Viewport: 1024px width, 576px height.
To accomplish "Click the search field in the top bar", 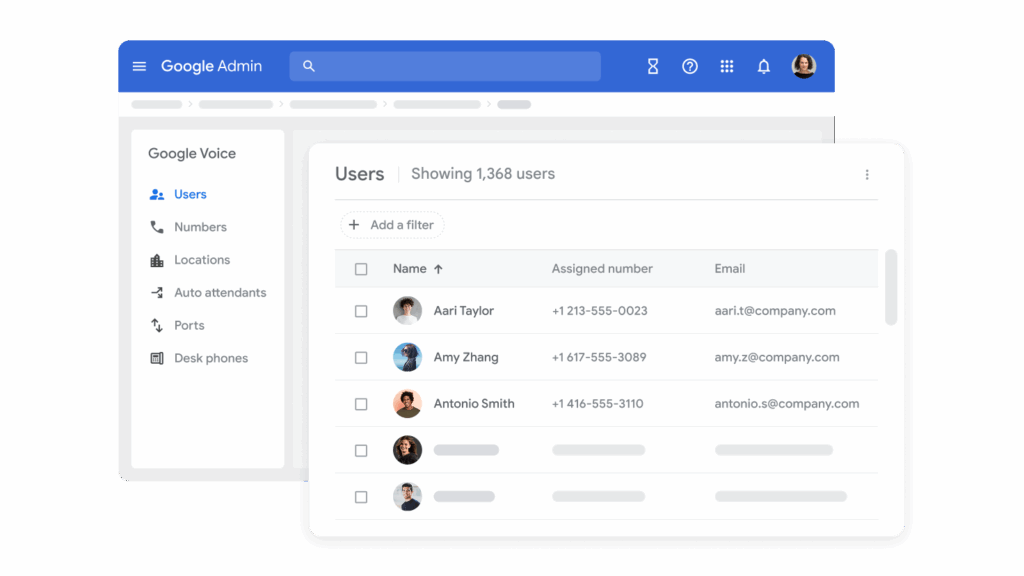I will tap(444, 66).
